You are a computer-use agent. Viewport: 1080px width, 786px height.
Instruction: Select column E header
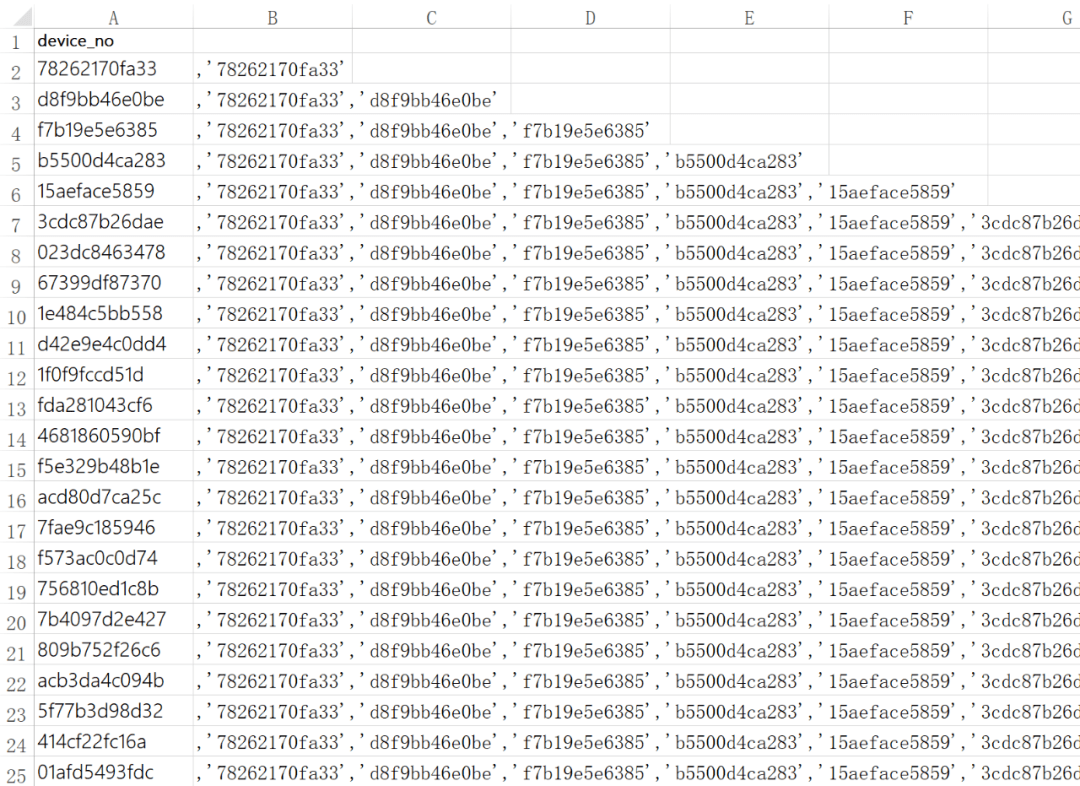(749, 17)
